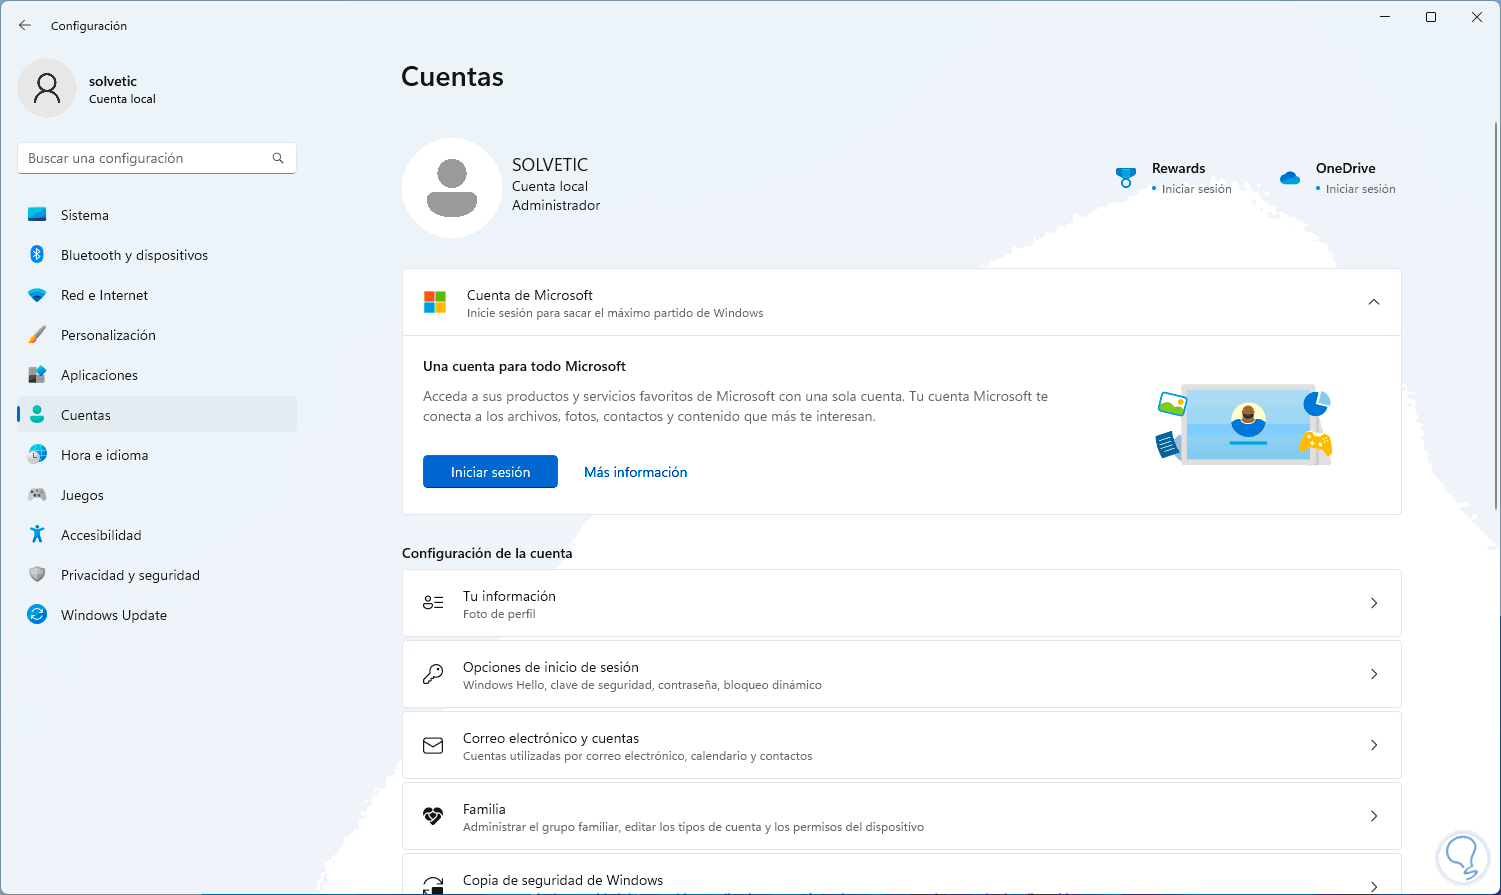Image resolution: width=1501 pixels, height=895 pixels.
Task: Click the Hora e idioma clock icon
Action: pos(37,455)
